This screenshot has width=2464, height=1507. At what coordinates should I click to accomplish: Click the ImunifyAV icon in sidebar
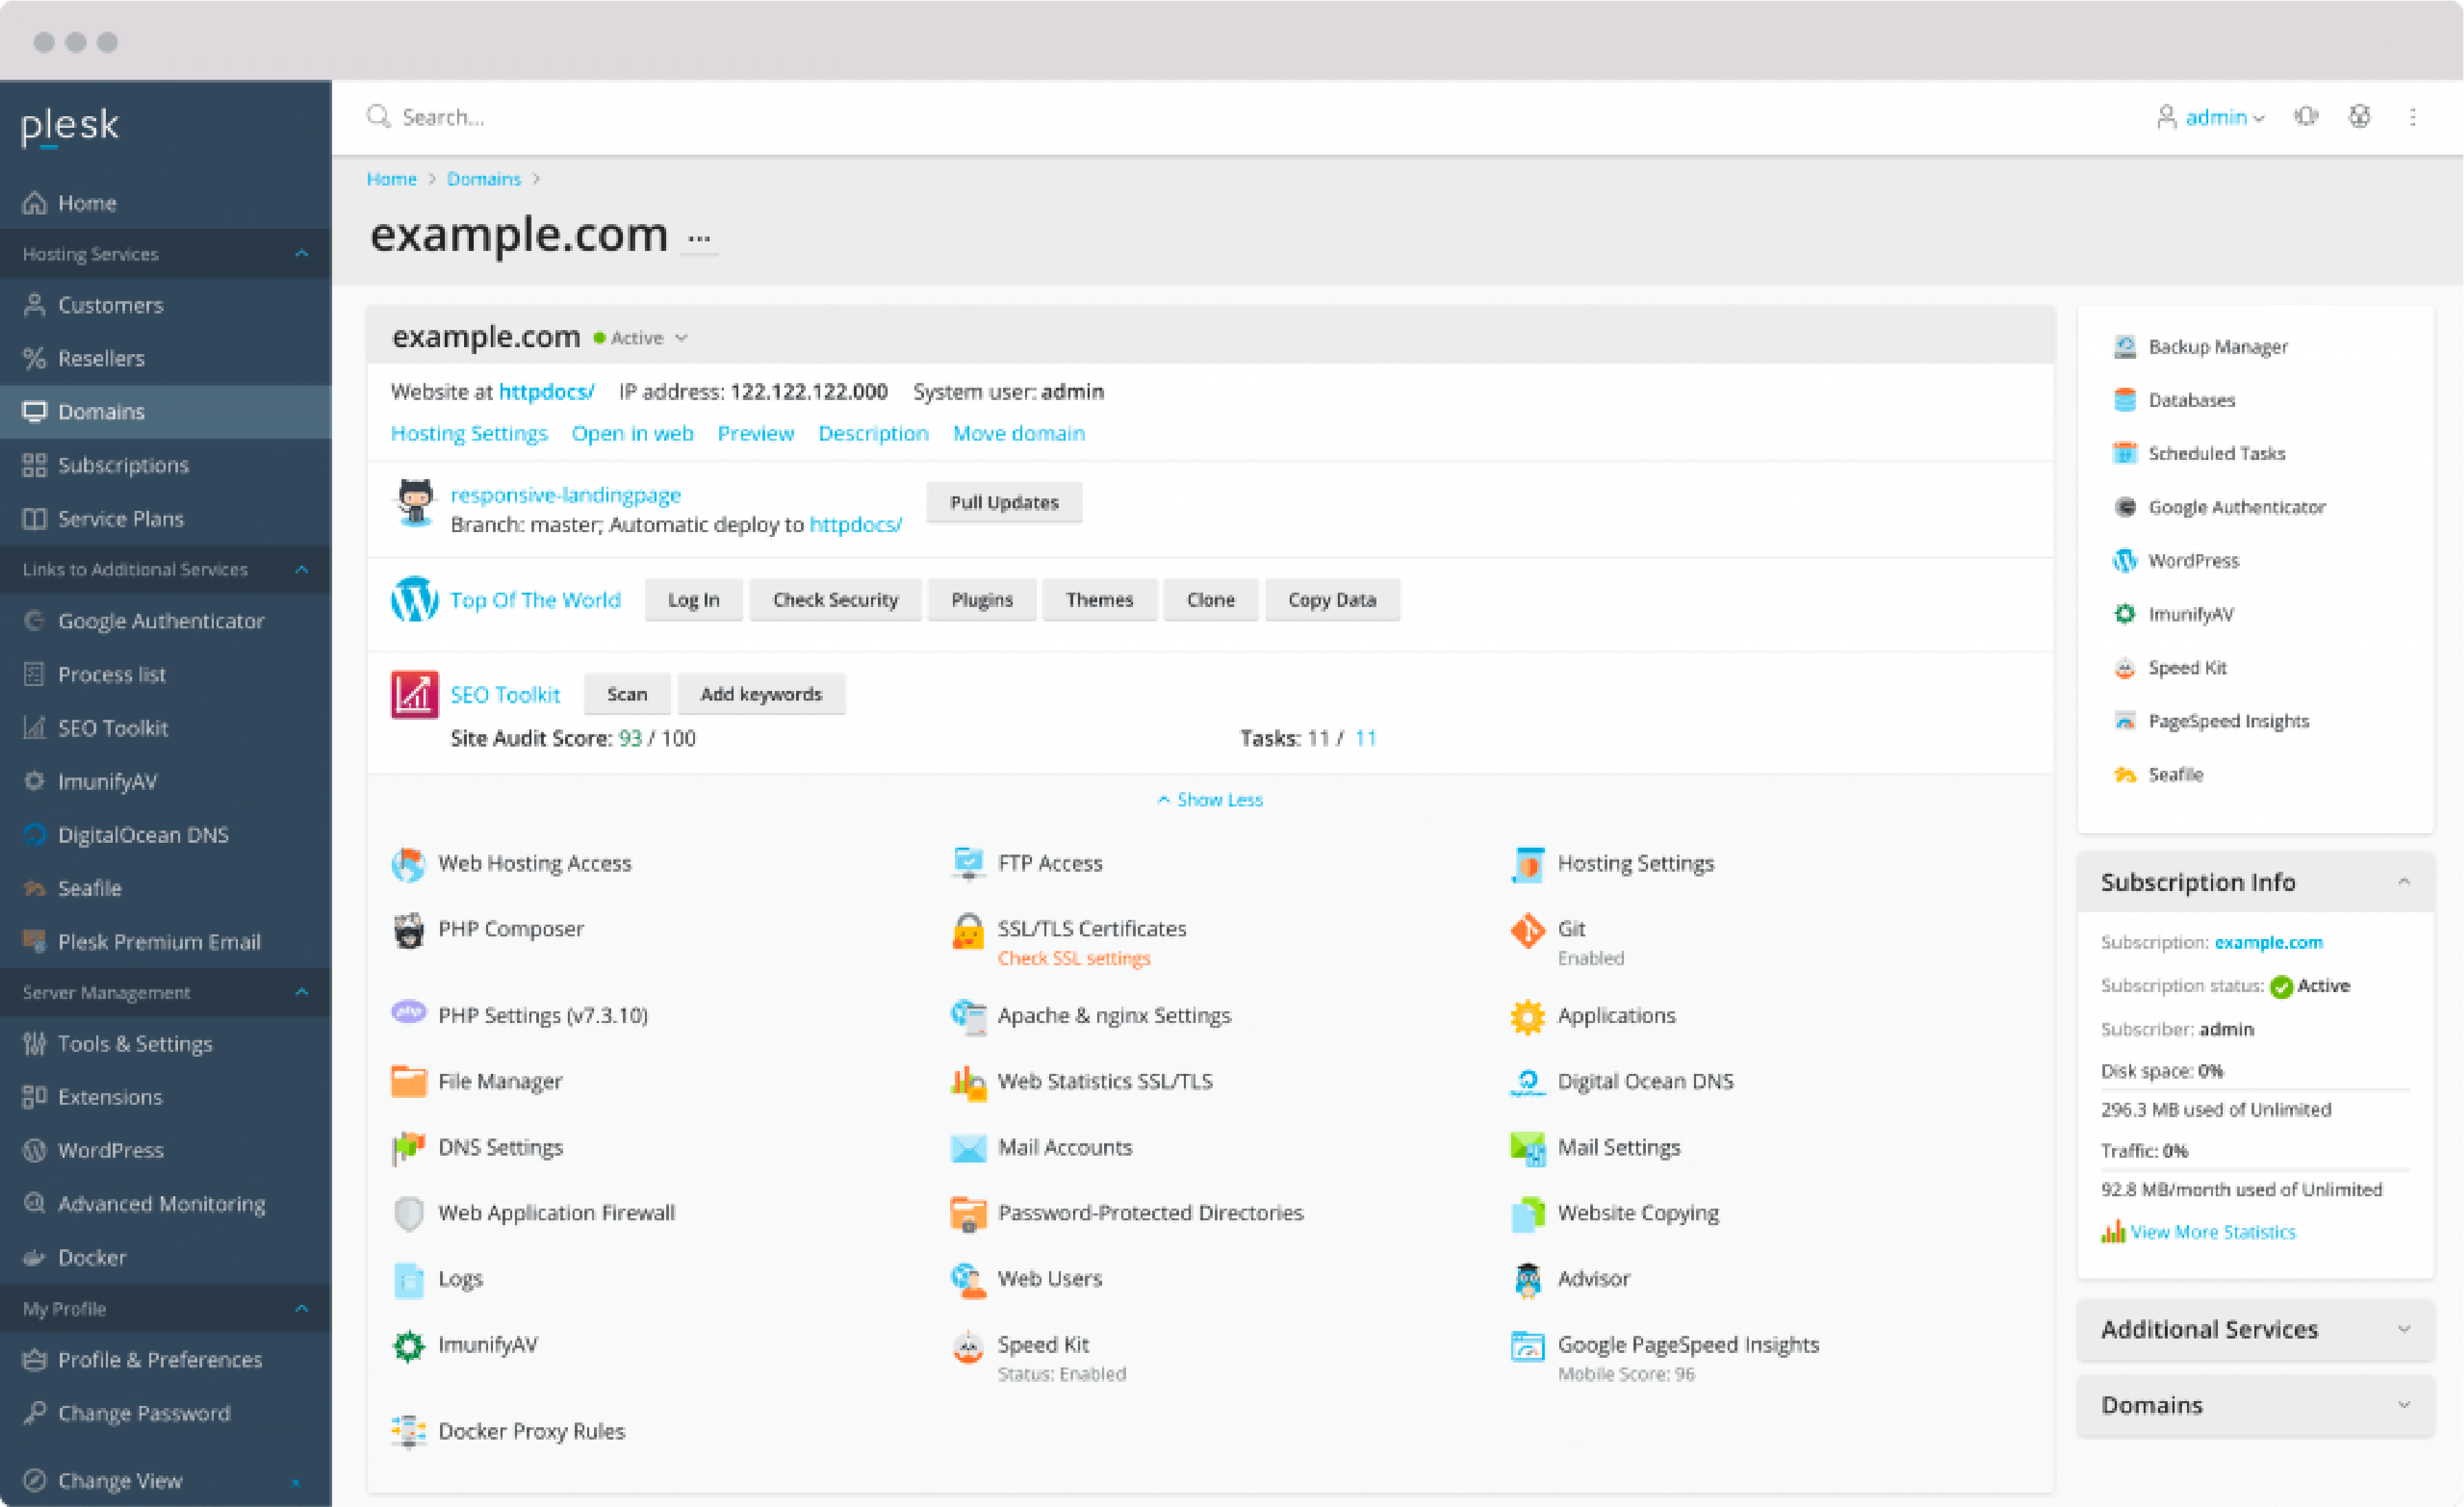click(30, 780)
